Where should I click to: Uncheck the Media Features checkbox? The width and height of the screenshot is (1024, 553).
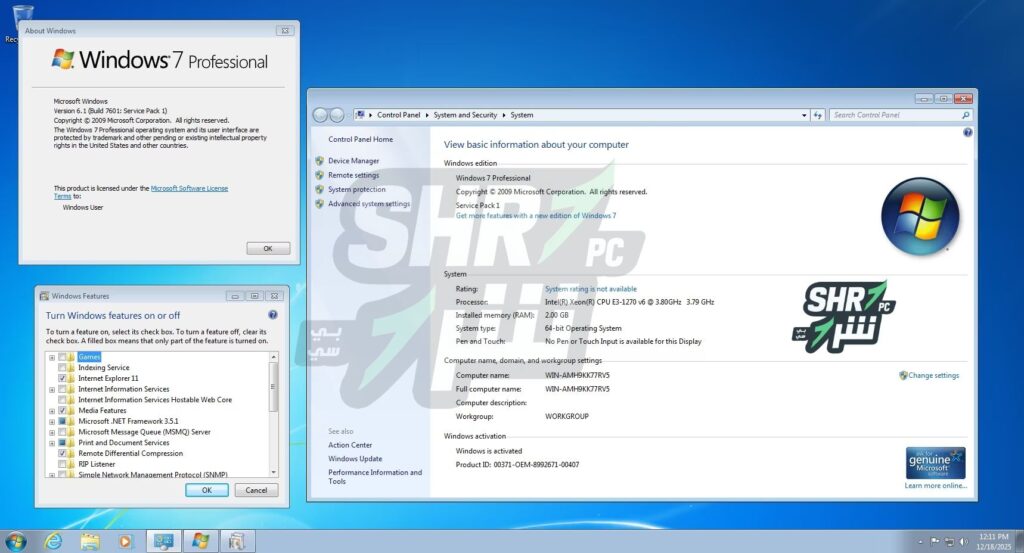point(62,411)
